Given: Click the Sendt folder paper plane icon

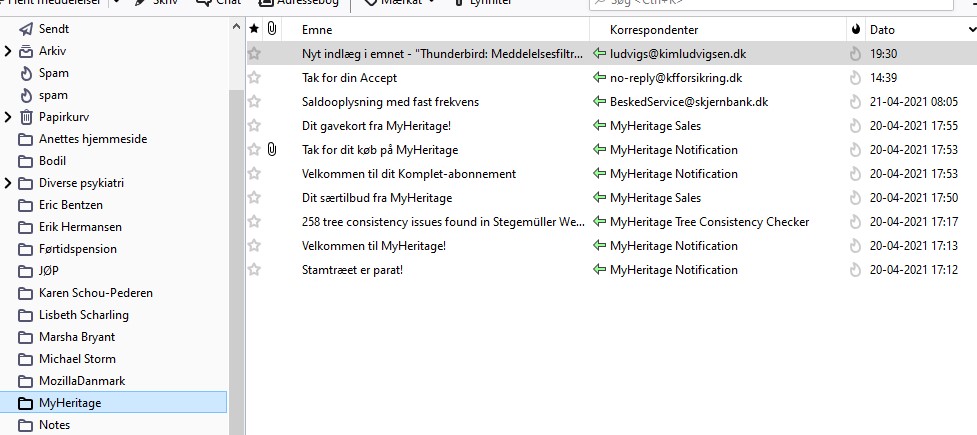Looking at the screenshot, I should coord(26,29).
